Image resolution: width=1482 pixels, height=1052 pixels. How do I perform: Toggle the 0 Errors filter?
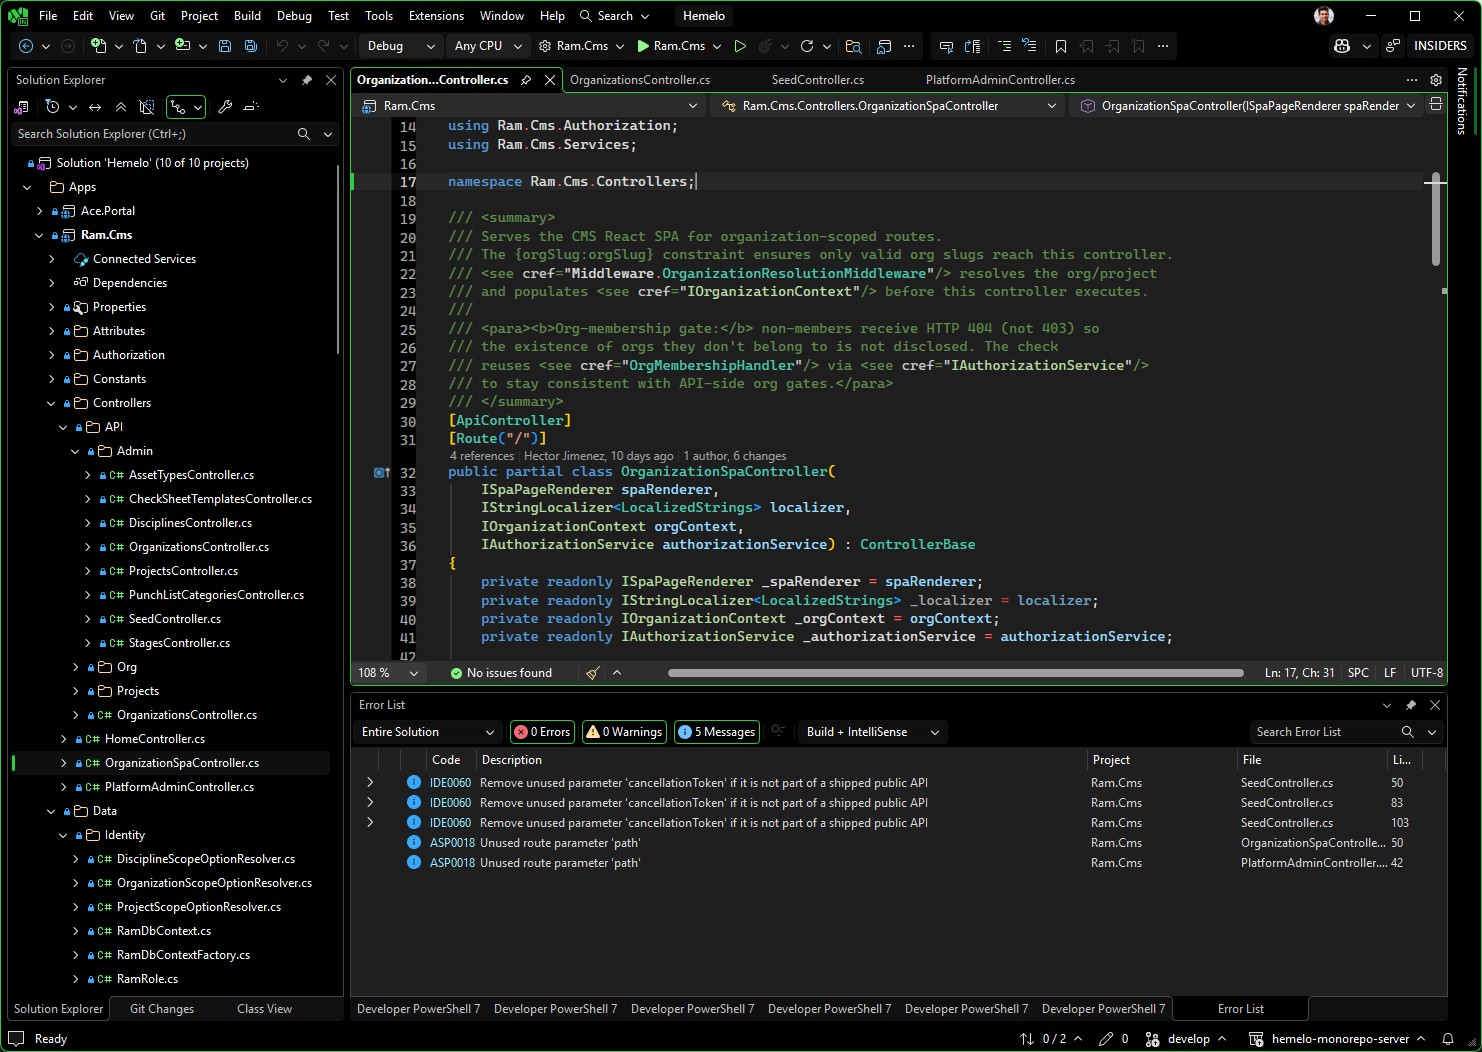(x=542, y=732)
